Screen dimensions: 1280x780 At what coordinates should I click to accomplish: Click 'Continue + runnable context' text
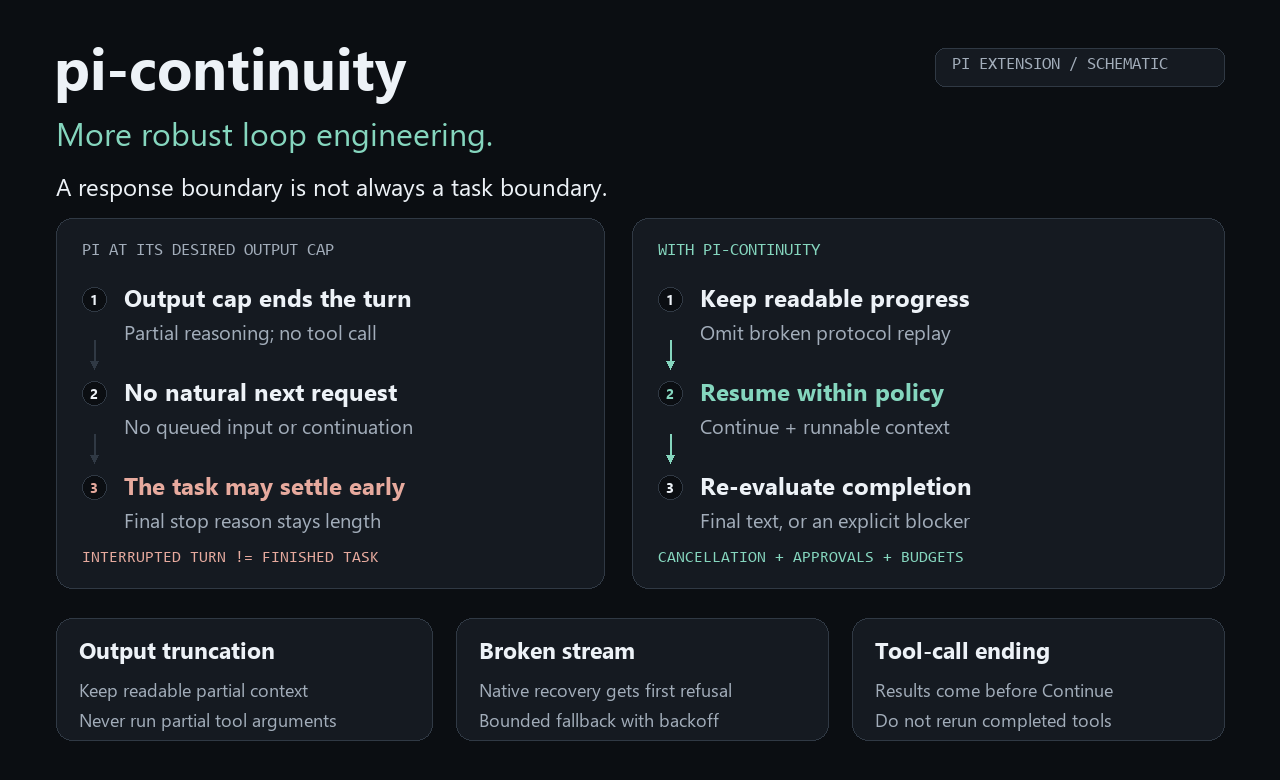(824, 427)
